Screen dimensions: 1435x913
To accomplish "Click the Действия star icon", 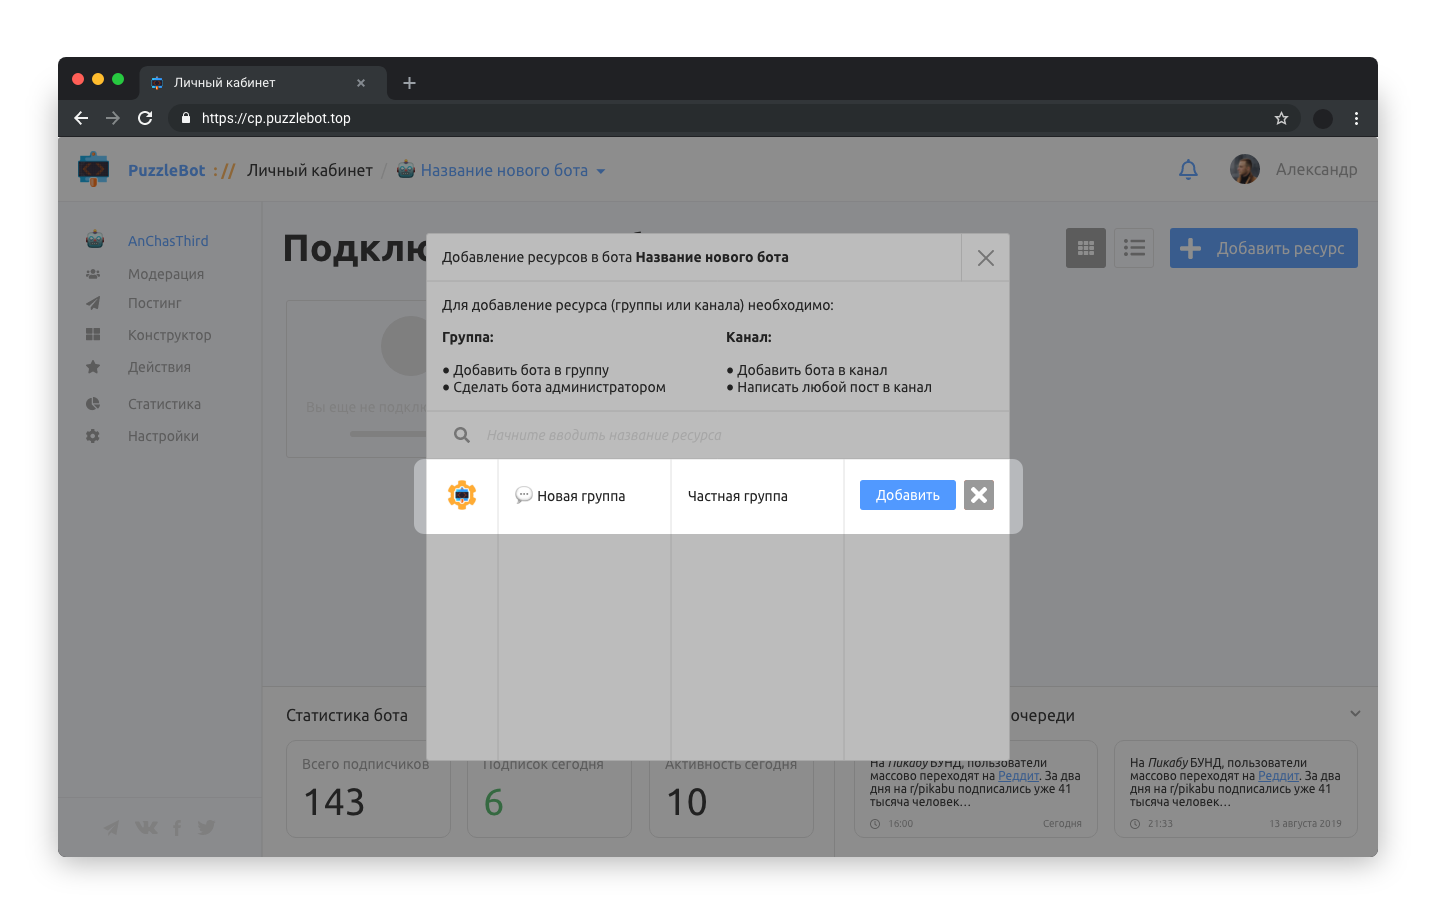I will point(93,367).
